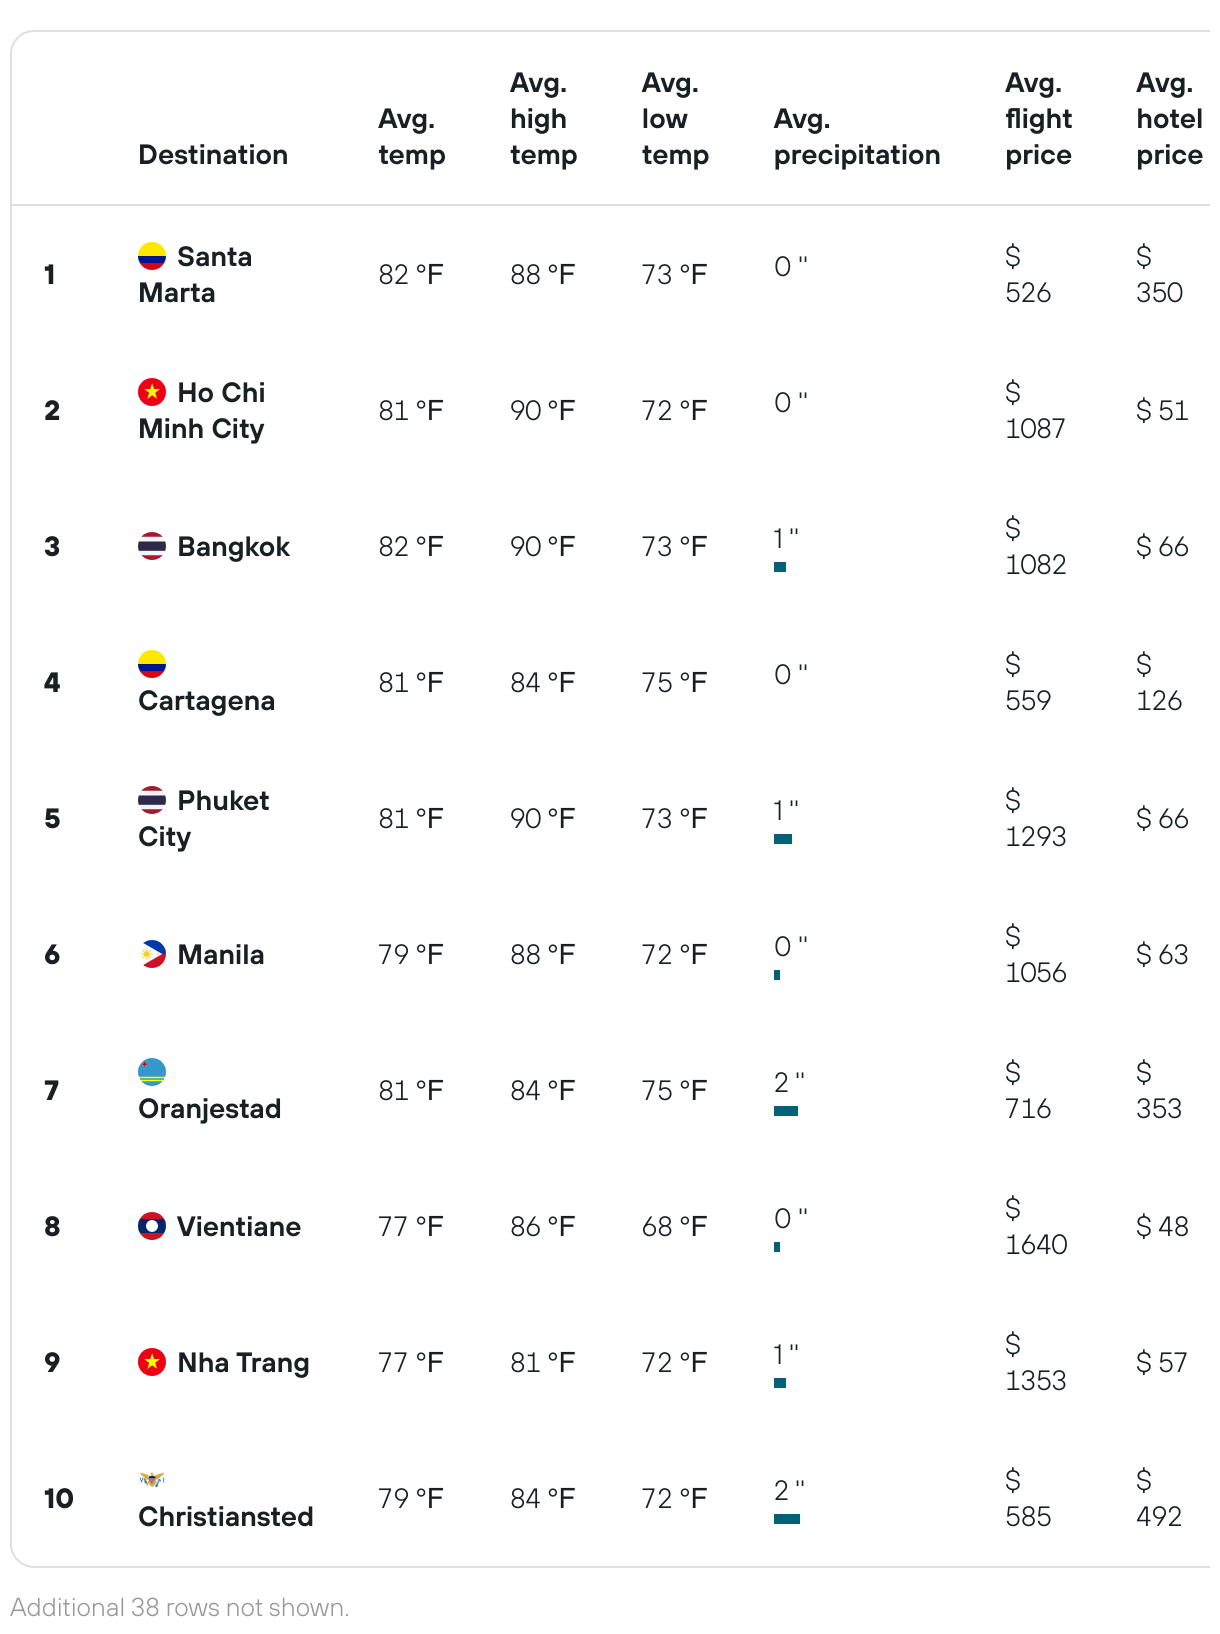
Task: Click the Vietnam flag beside Ho Chi Minh City
Action: 152,392
